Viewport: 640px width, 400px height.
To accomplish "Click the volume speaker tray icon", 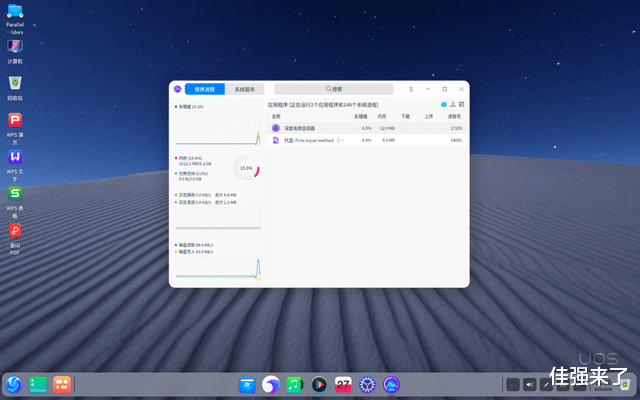I will pos(530,384).
